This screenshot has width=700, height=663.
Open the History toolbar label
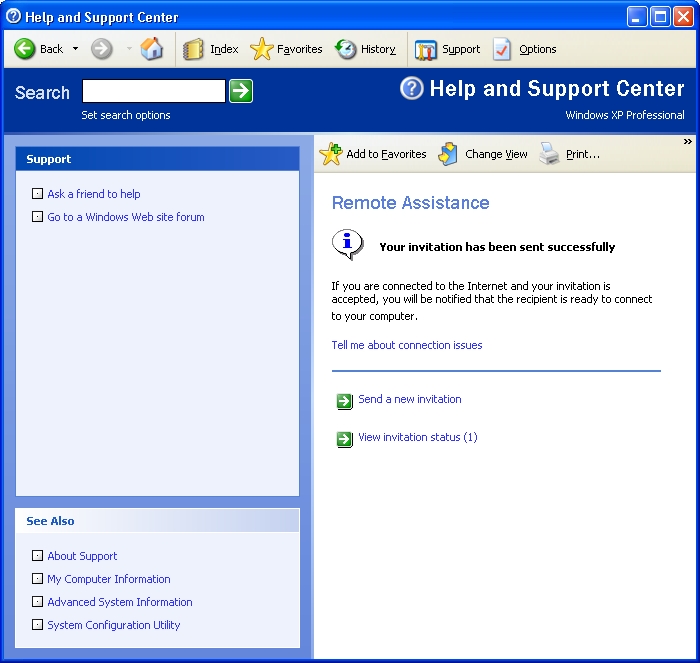point(378,49)
